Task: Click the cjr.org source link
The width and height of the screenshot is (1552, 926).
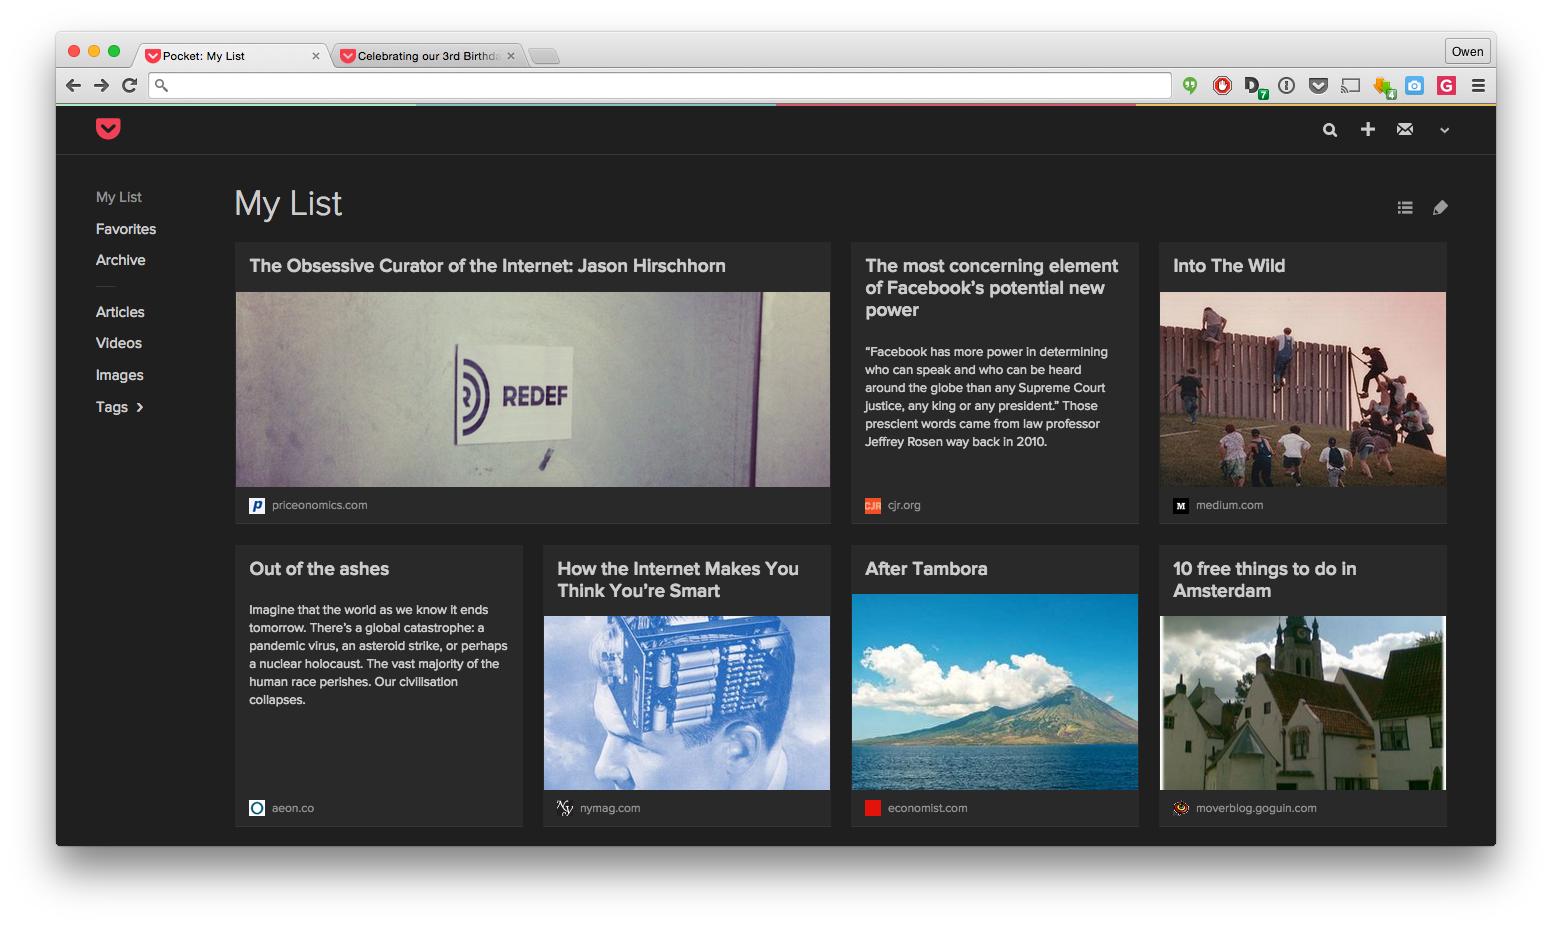Action: pos(904,506)
